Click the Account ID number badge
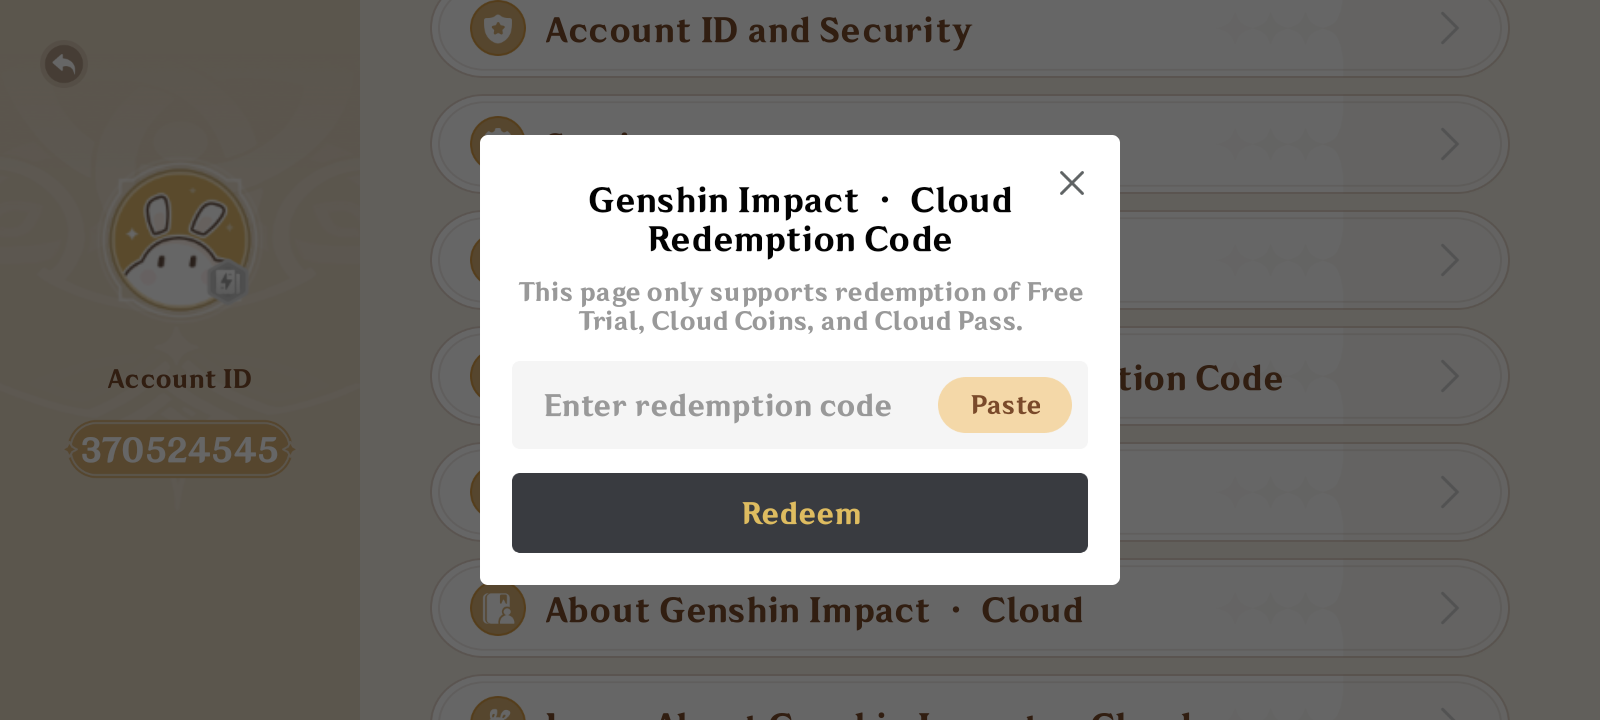Image resolution: width=1600 pixels, height=720 pixels. (180, 449)
